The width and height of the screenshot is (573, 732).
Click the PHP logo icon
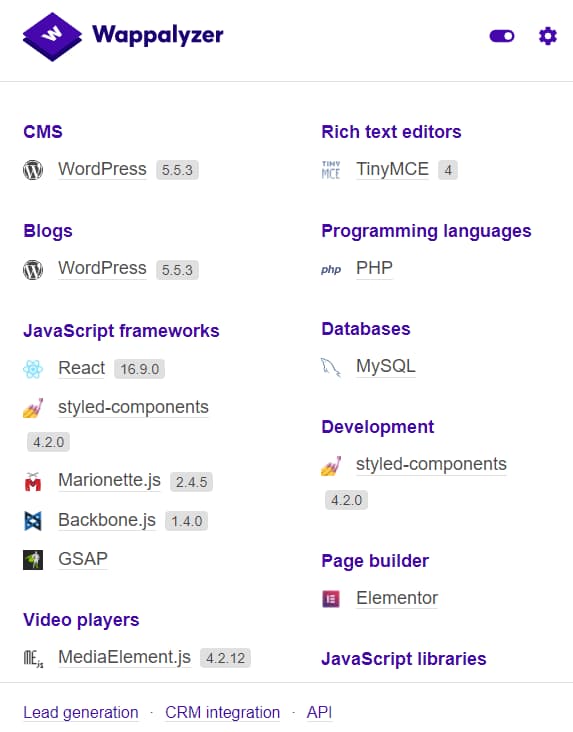point(331,269)
